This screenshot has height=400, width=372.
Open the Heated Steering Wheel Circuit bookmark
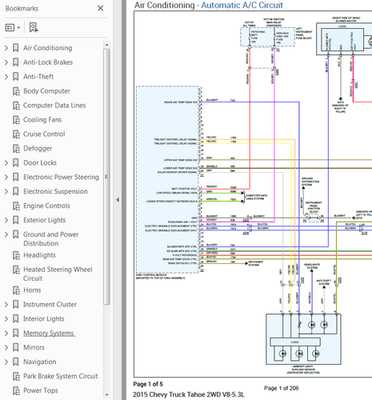[x=58, y=274]
